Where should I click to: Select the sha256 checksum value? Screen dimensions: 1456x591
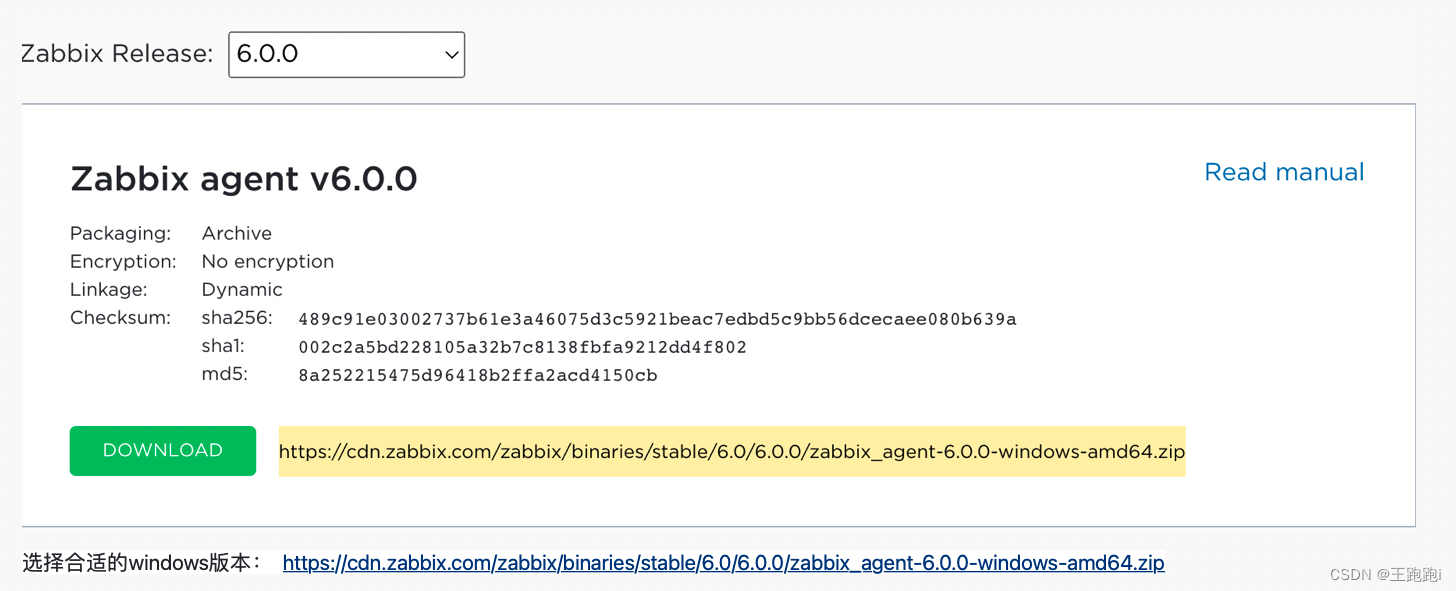(x=657, y=318)
